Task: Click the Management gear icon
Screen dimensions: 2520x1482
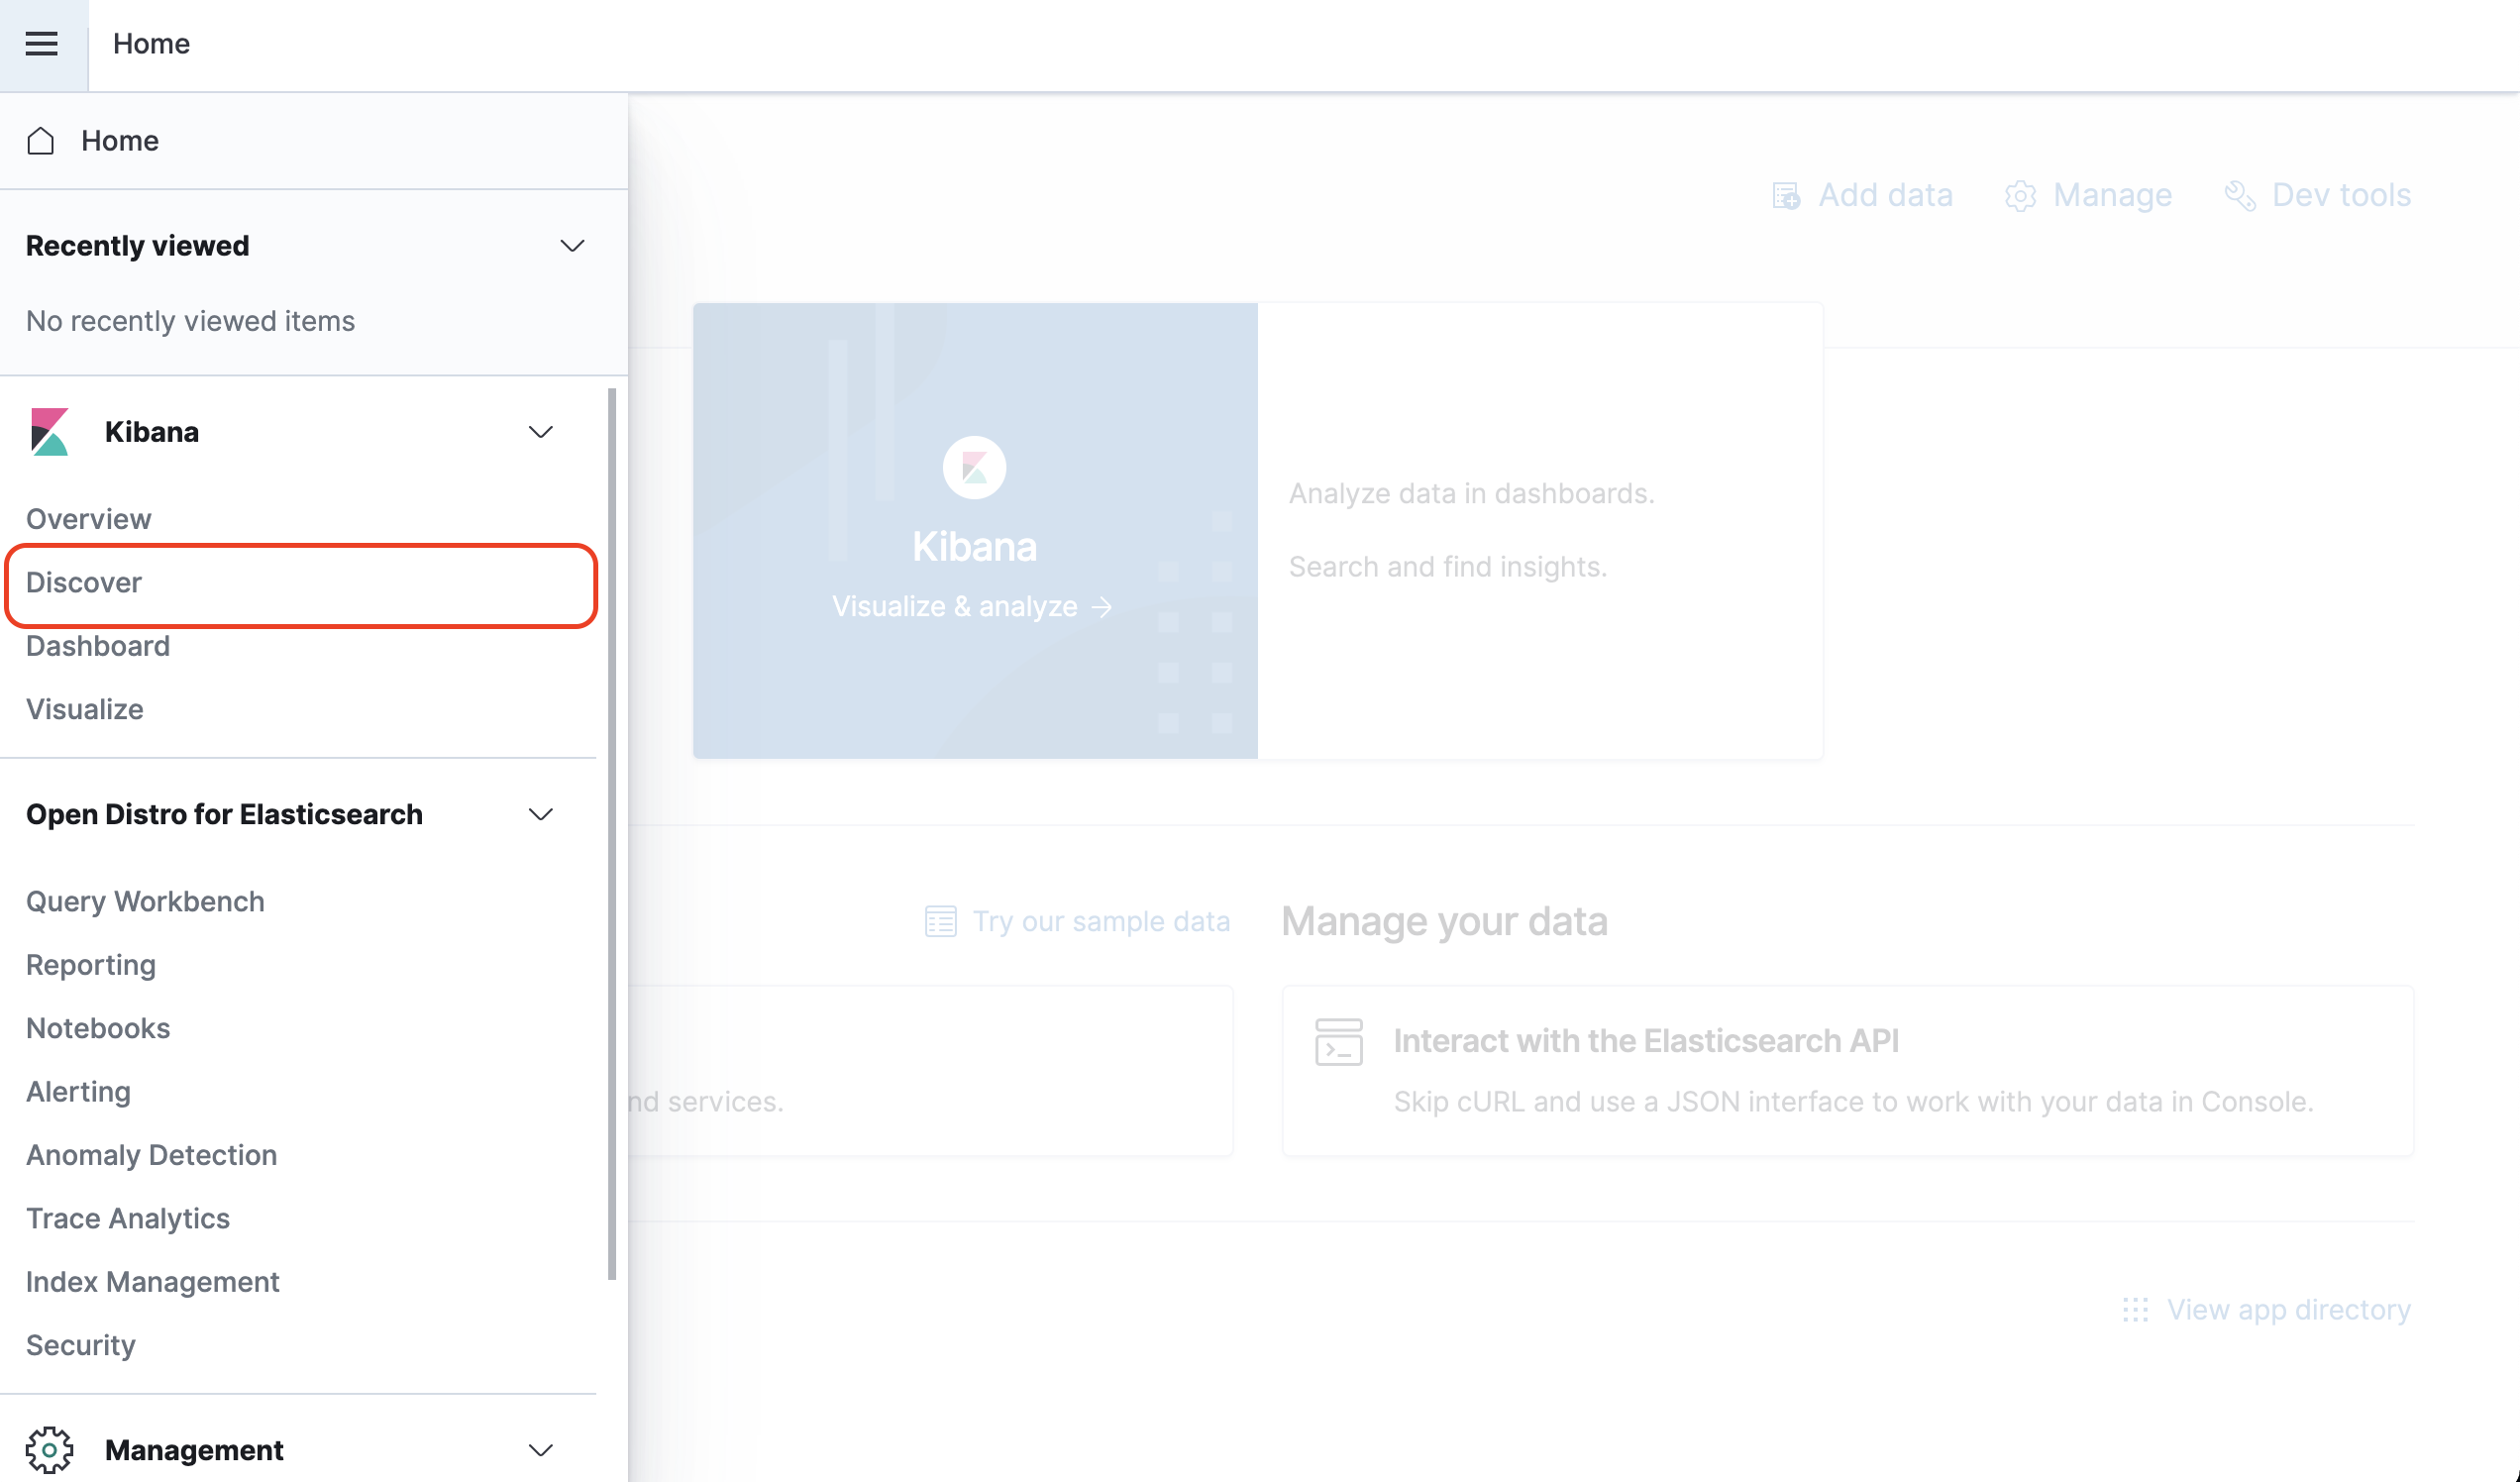Action: (49, 1449)
